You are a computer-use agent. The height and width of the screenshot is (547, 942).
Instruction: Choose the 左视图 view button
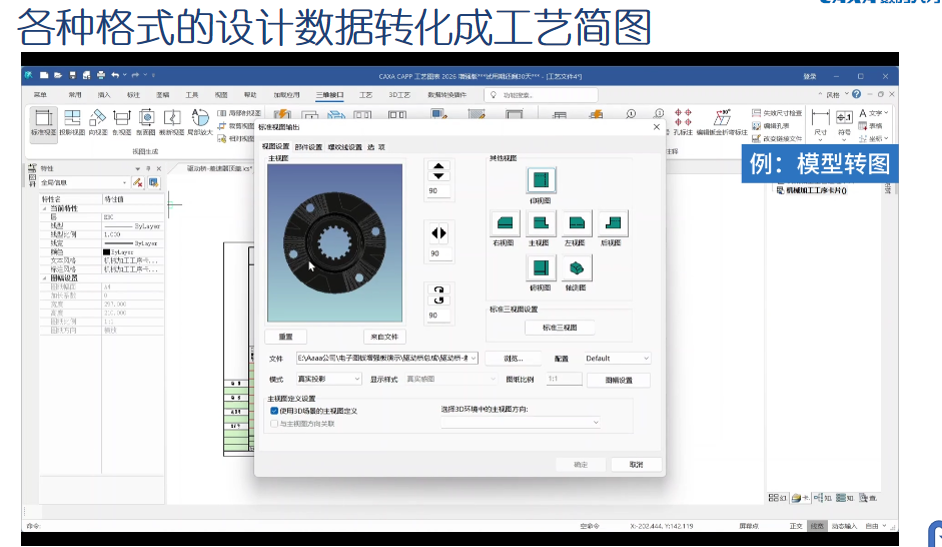coord(577,223)
